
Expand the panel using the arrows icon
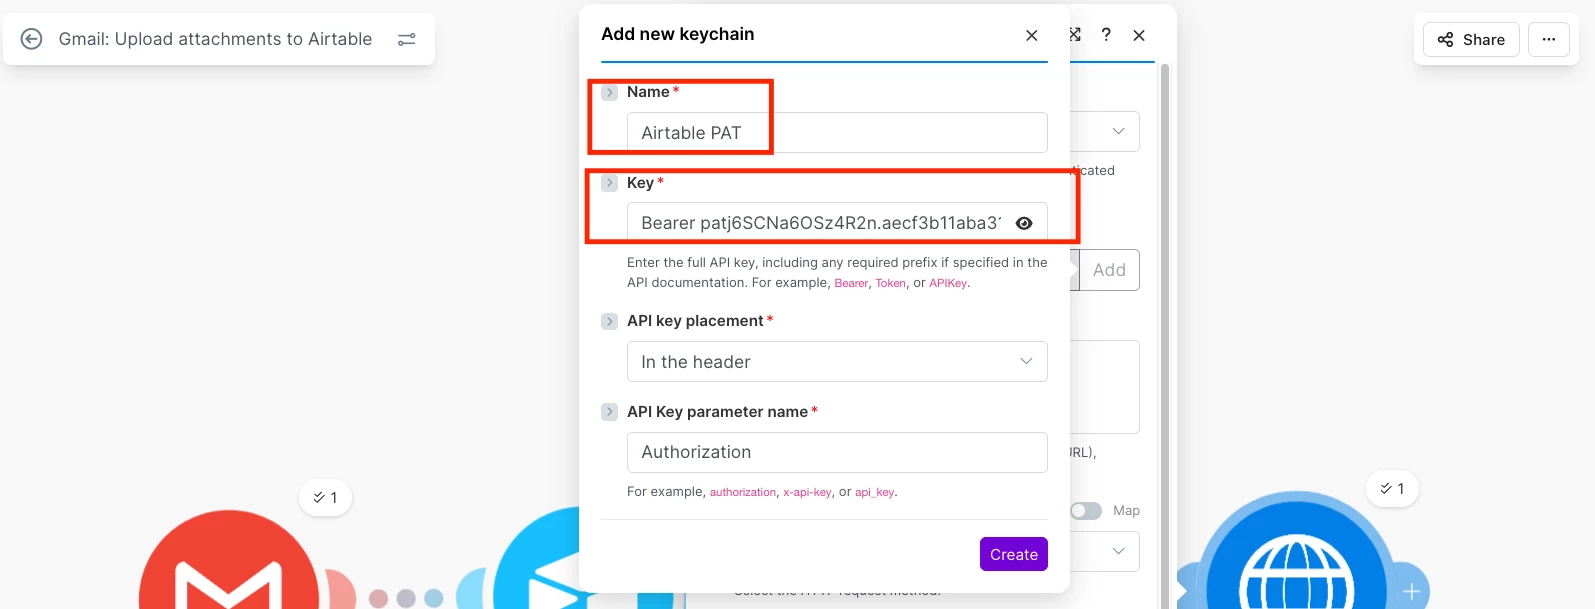click(x=1075, y=34)
